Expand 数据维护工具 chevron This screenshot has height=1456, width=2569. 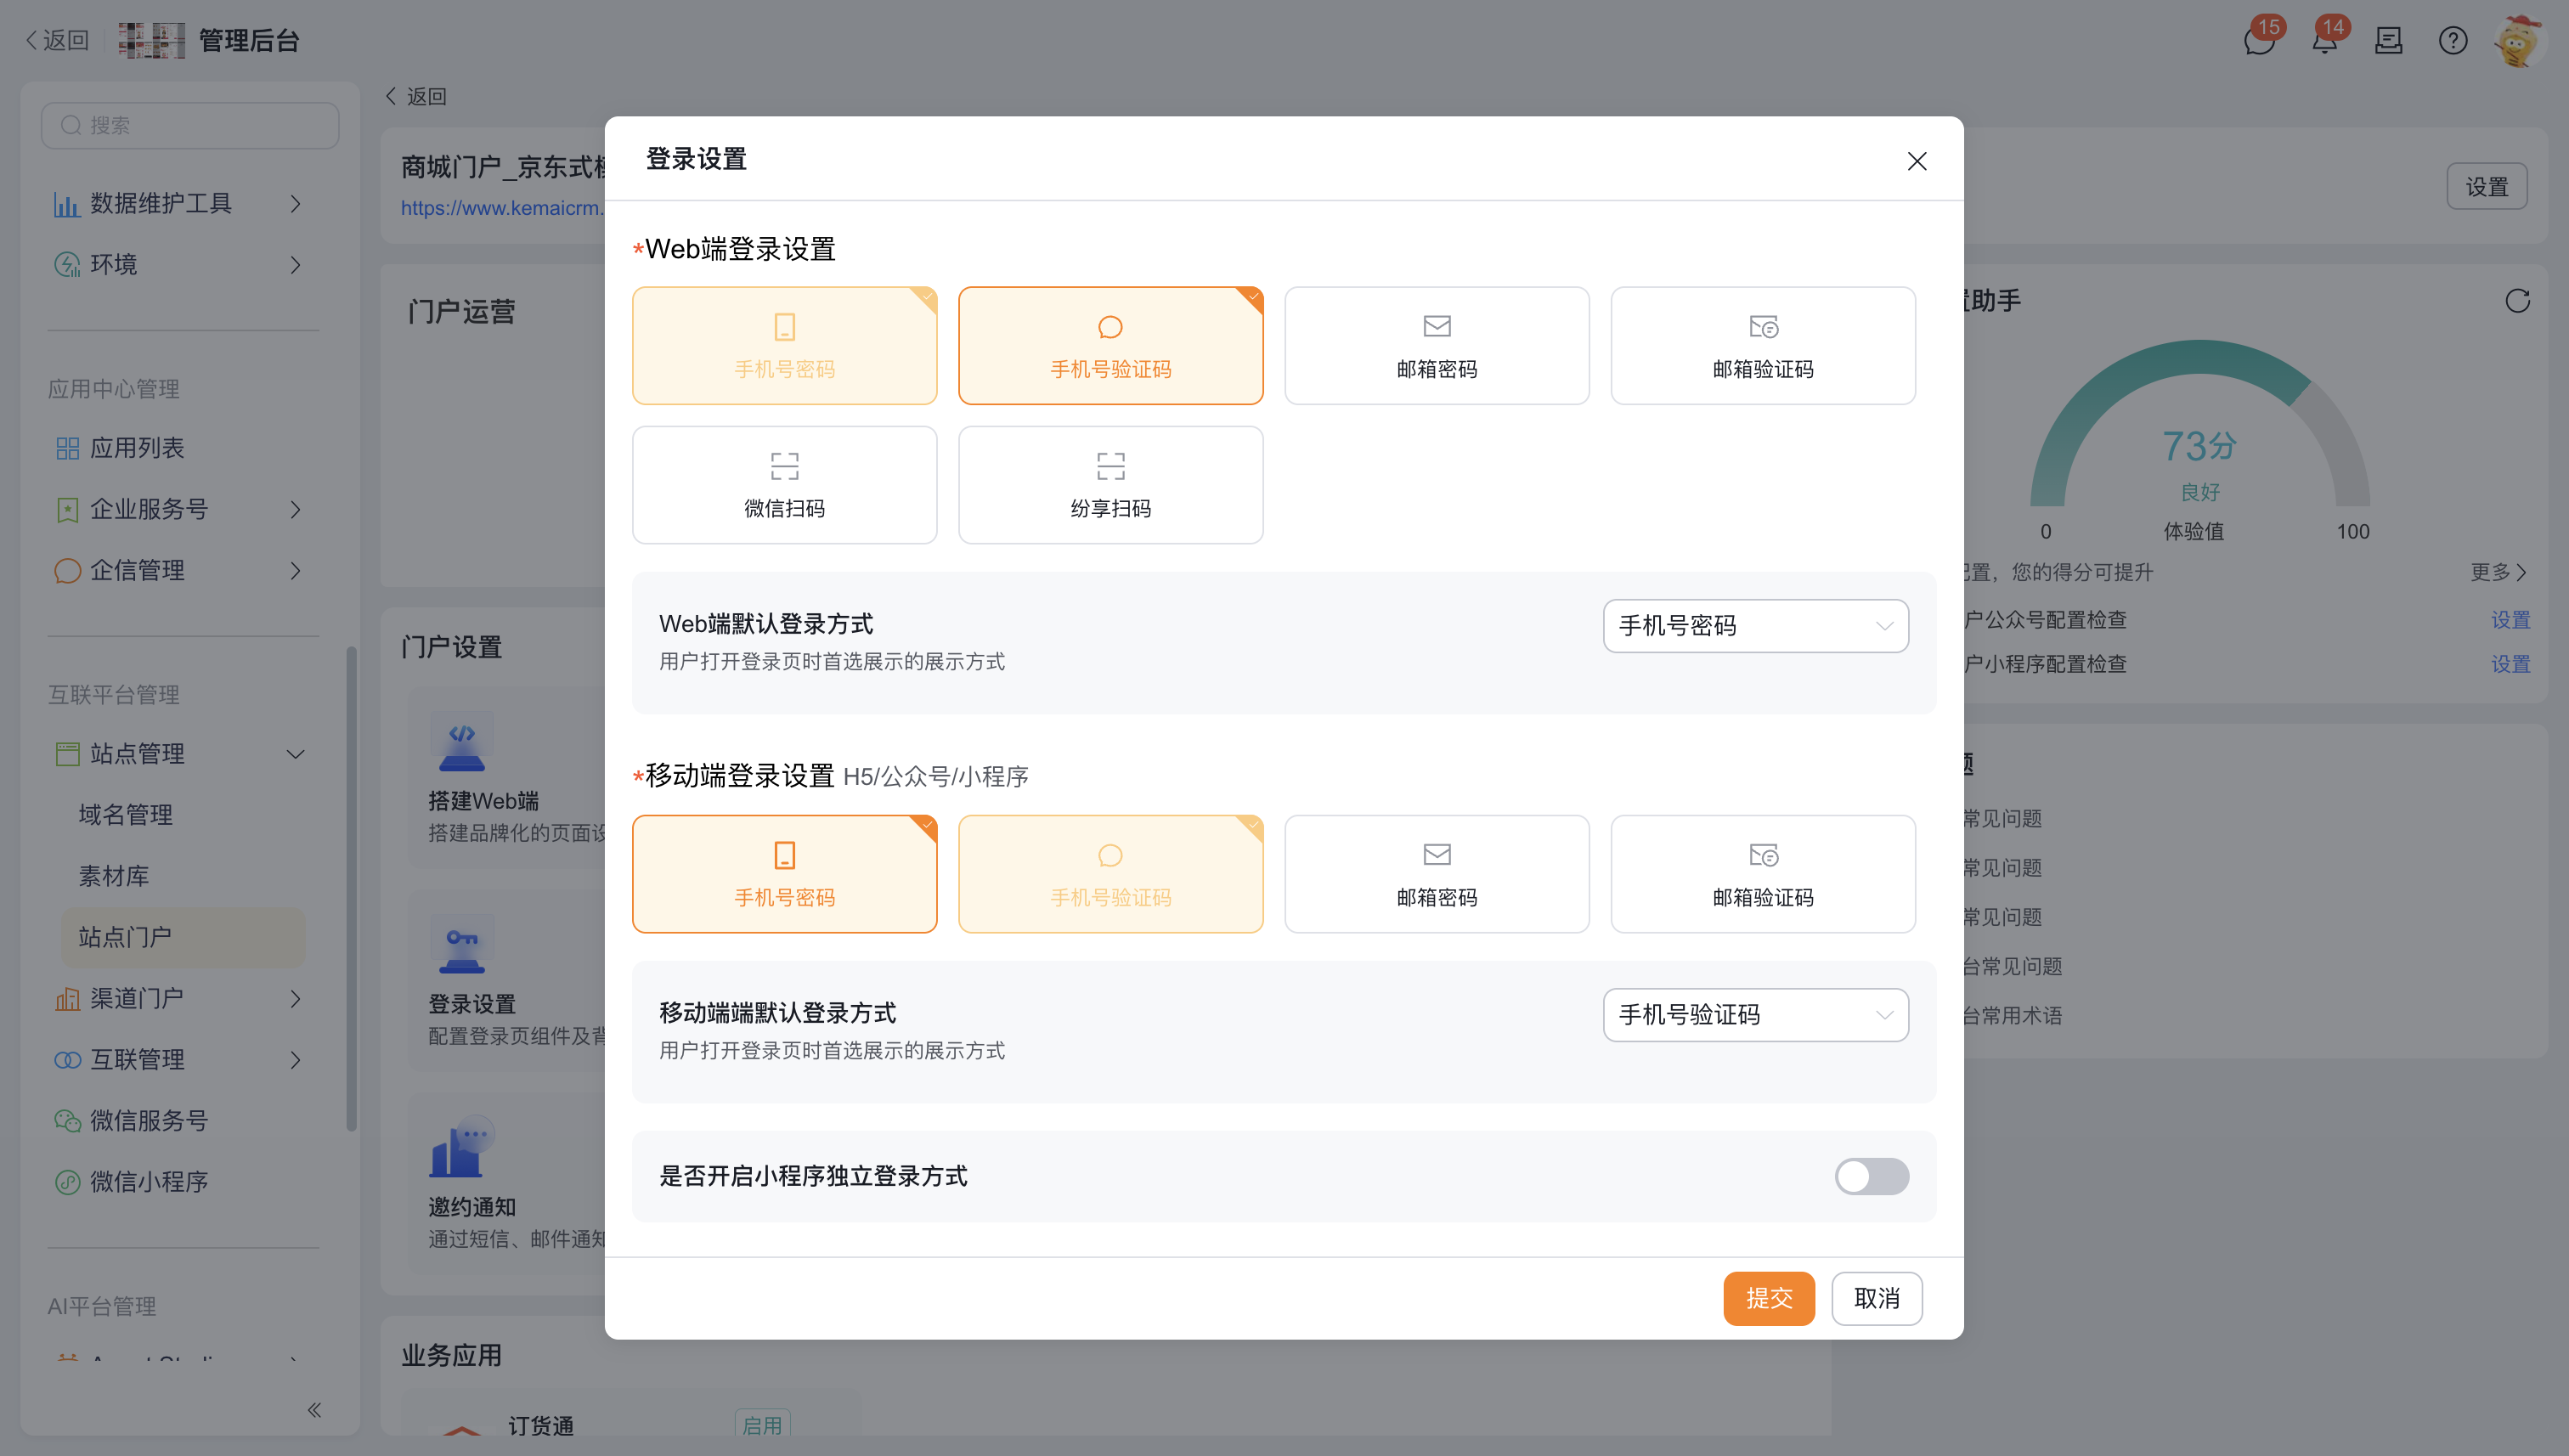295,204
